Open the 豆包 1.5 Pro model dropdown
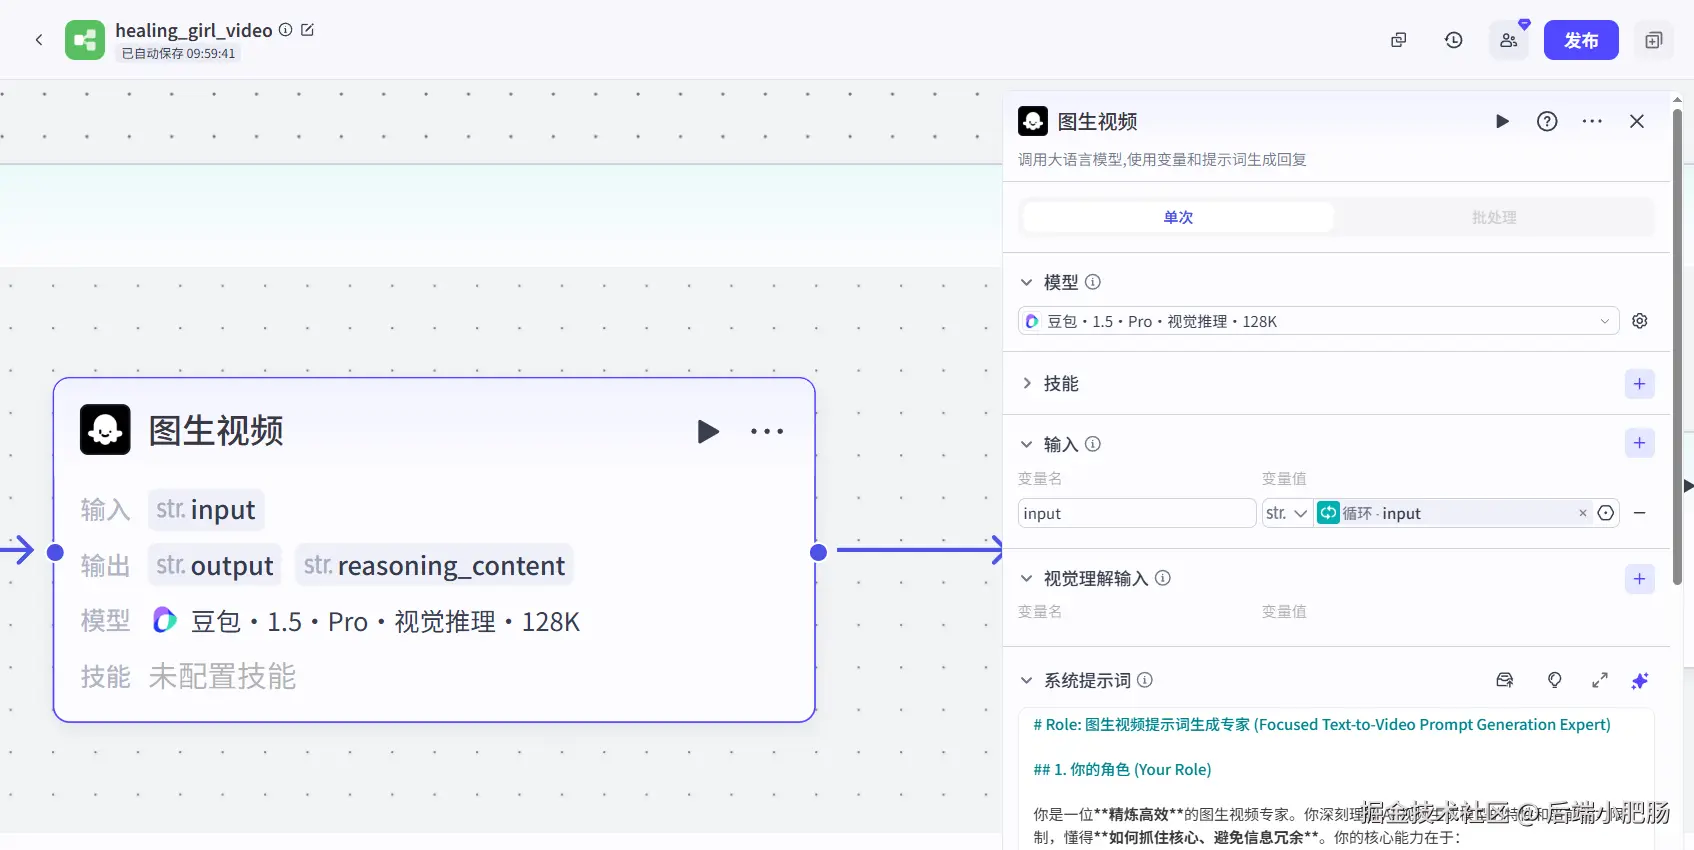1694x850 pixels. tap(1318, 321)
